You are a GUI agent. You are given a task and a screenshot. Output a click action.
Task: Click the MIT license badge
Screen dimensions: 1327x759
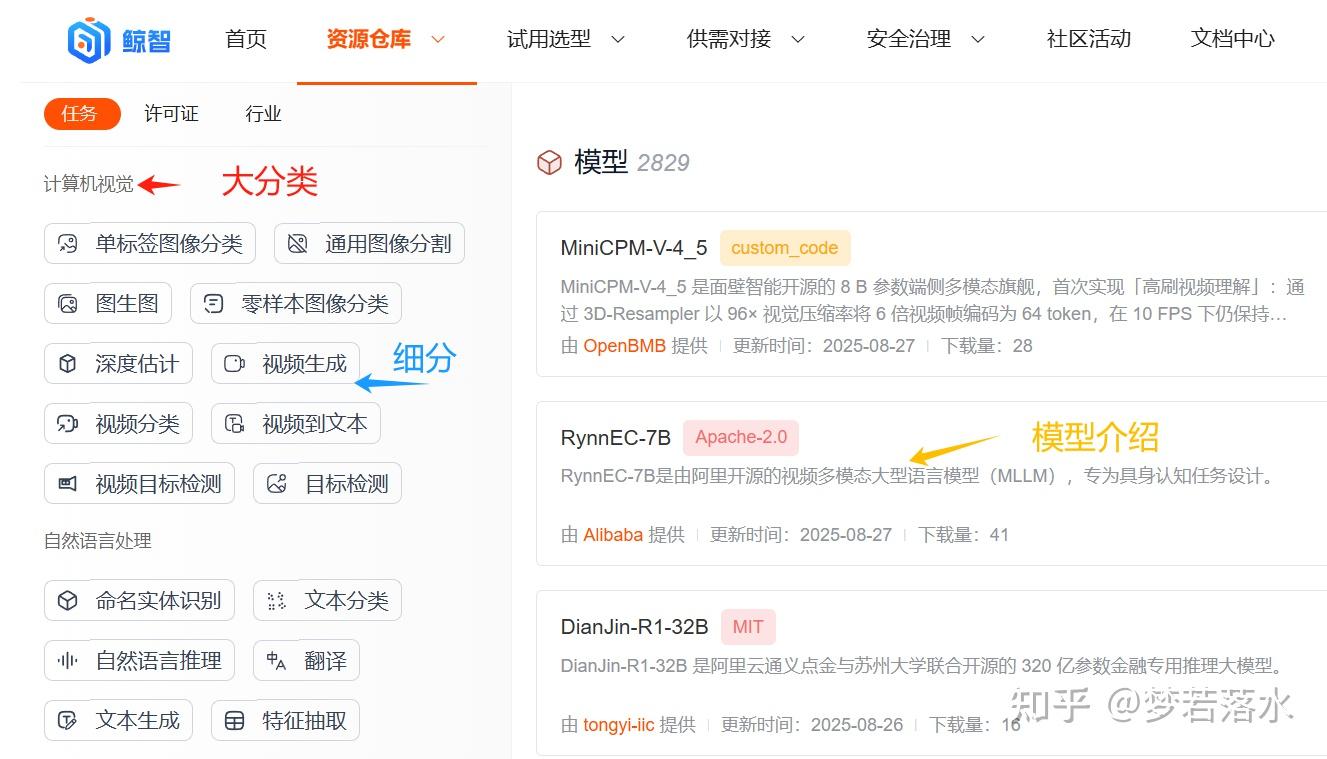pos(748,628)
